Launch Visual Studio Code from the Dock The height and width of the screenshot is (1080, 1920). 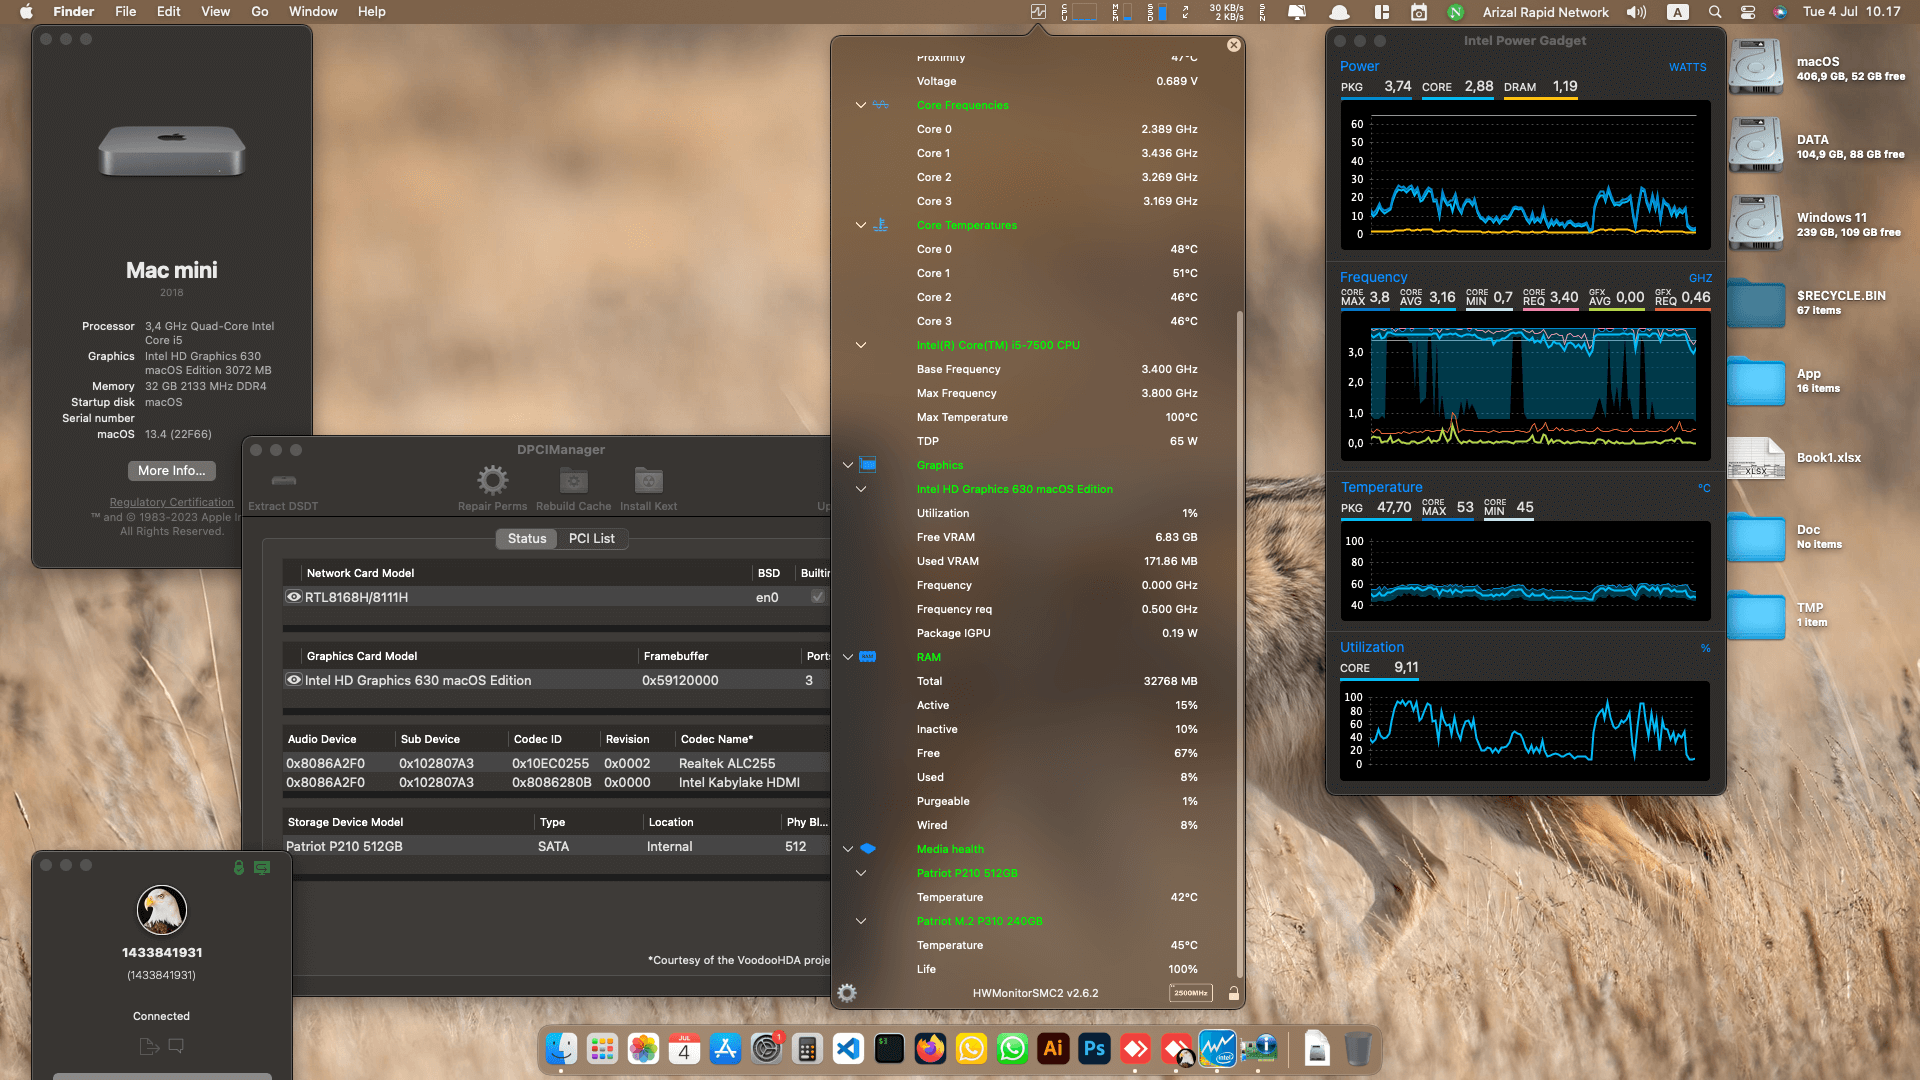click(848, 1049)
